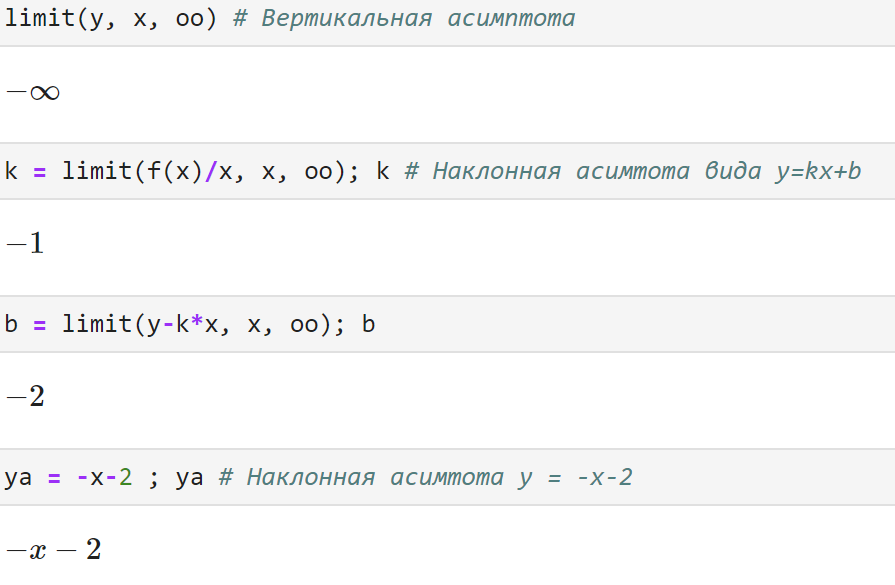Click the green number 2 in ya cell
The width and height of the screenshot is (895, 585).
(x=125, y=477)
